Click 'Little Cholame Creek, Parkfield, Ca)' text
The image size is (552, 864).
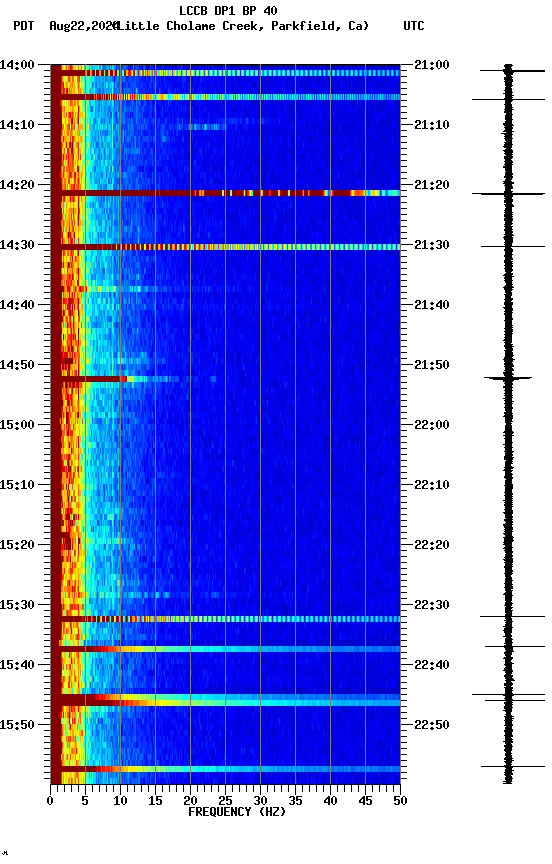click(x=243, y=26)
